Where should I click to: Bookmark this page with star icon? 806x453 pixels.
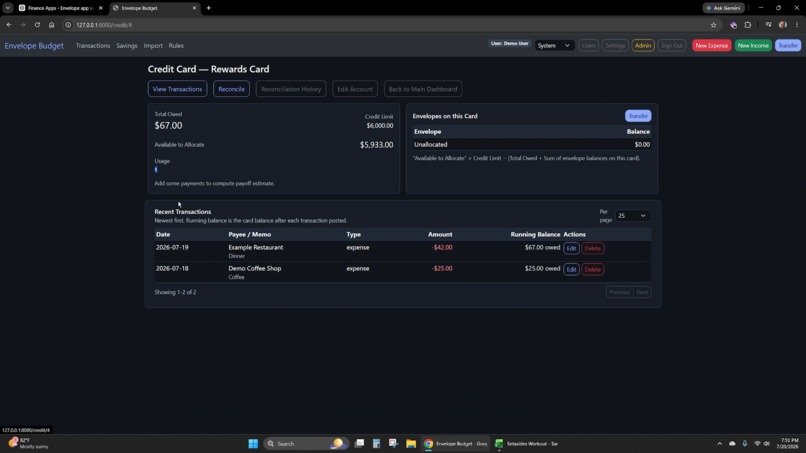[713, 25]
